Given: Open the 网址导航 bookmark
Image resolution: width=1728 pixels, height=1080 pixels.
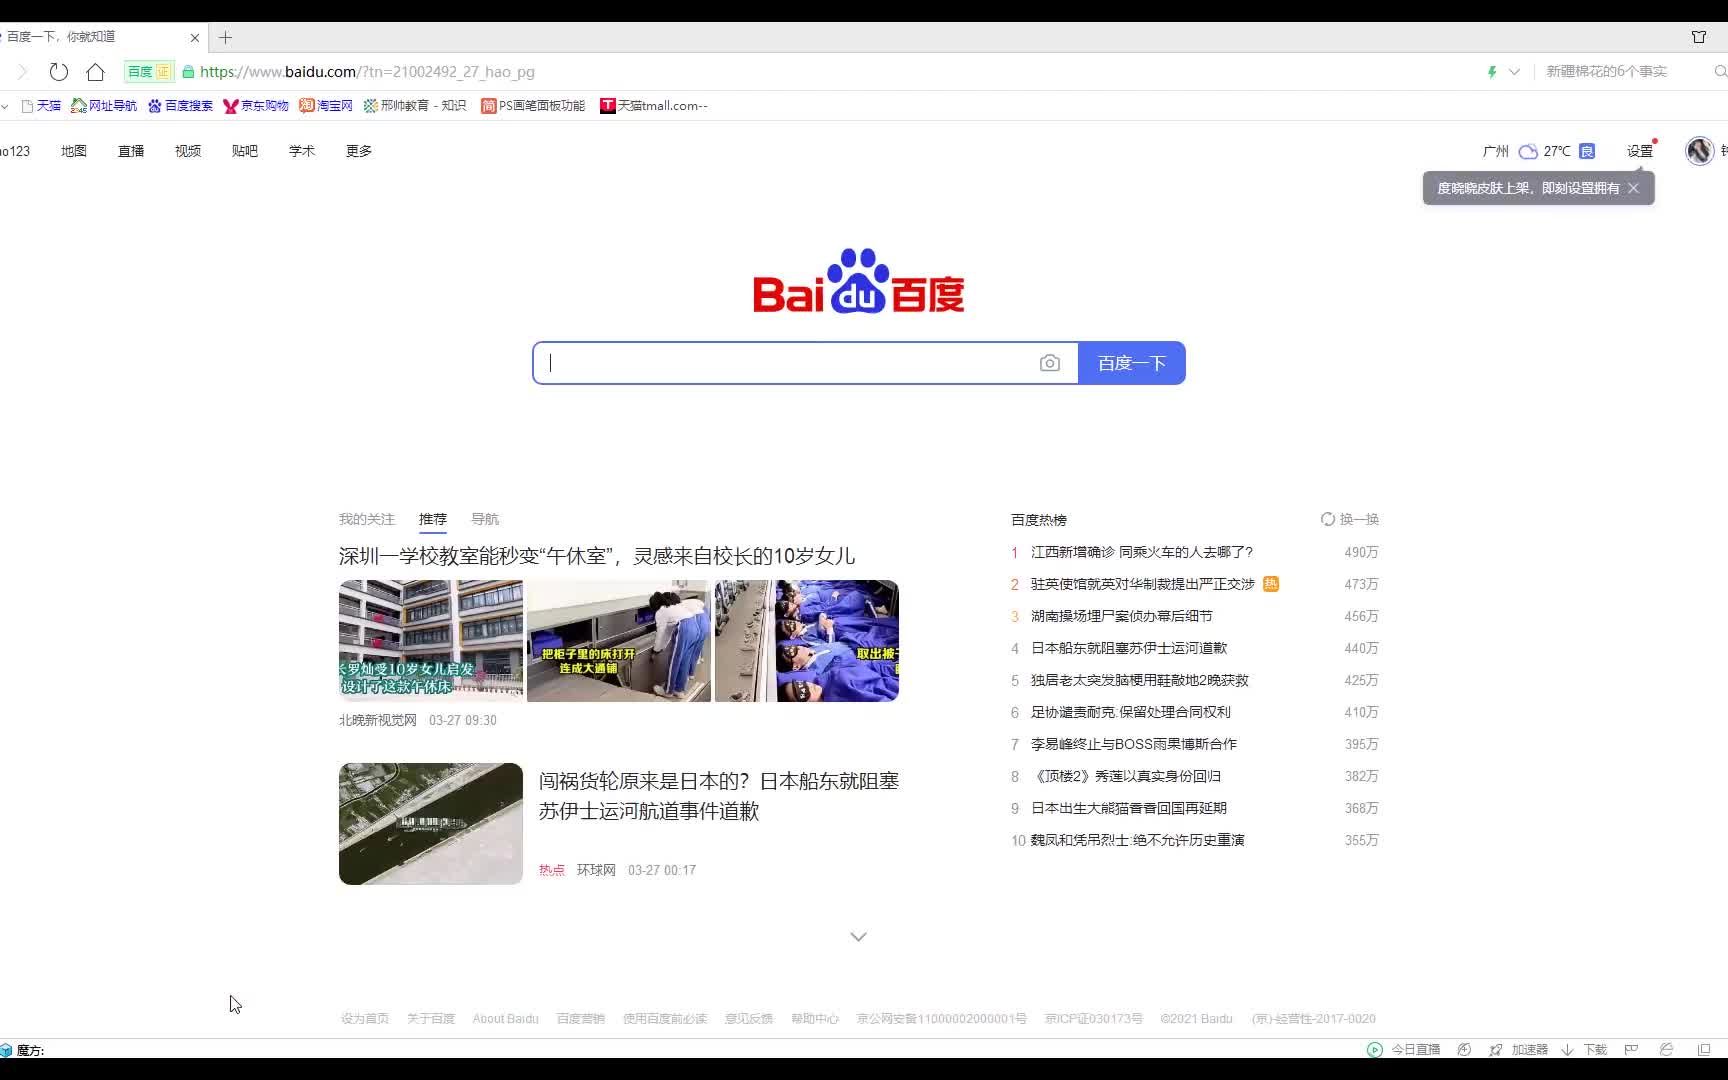Looking at the screenshot, I should [x=104, y=106].
